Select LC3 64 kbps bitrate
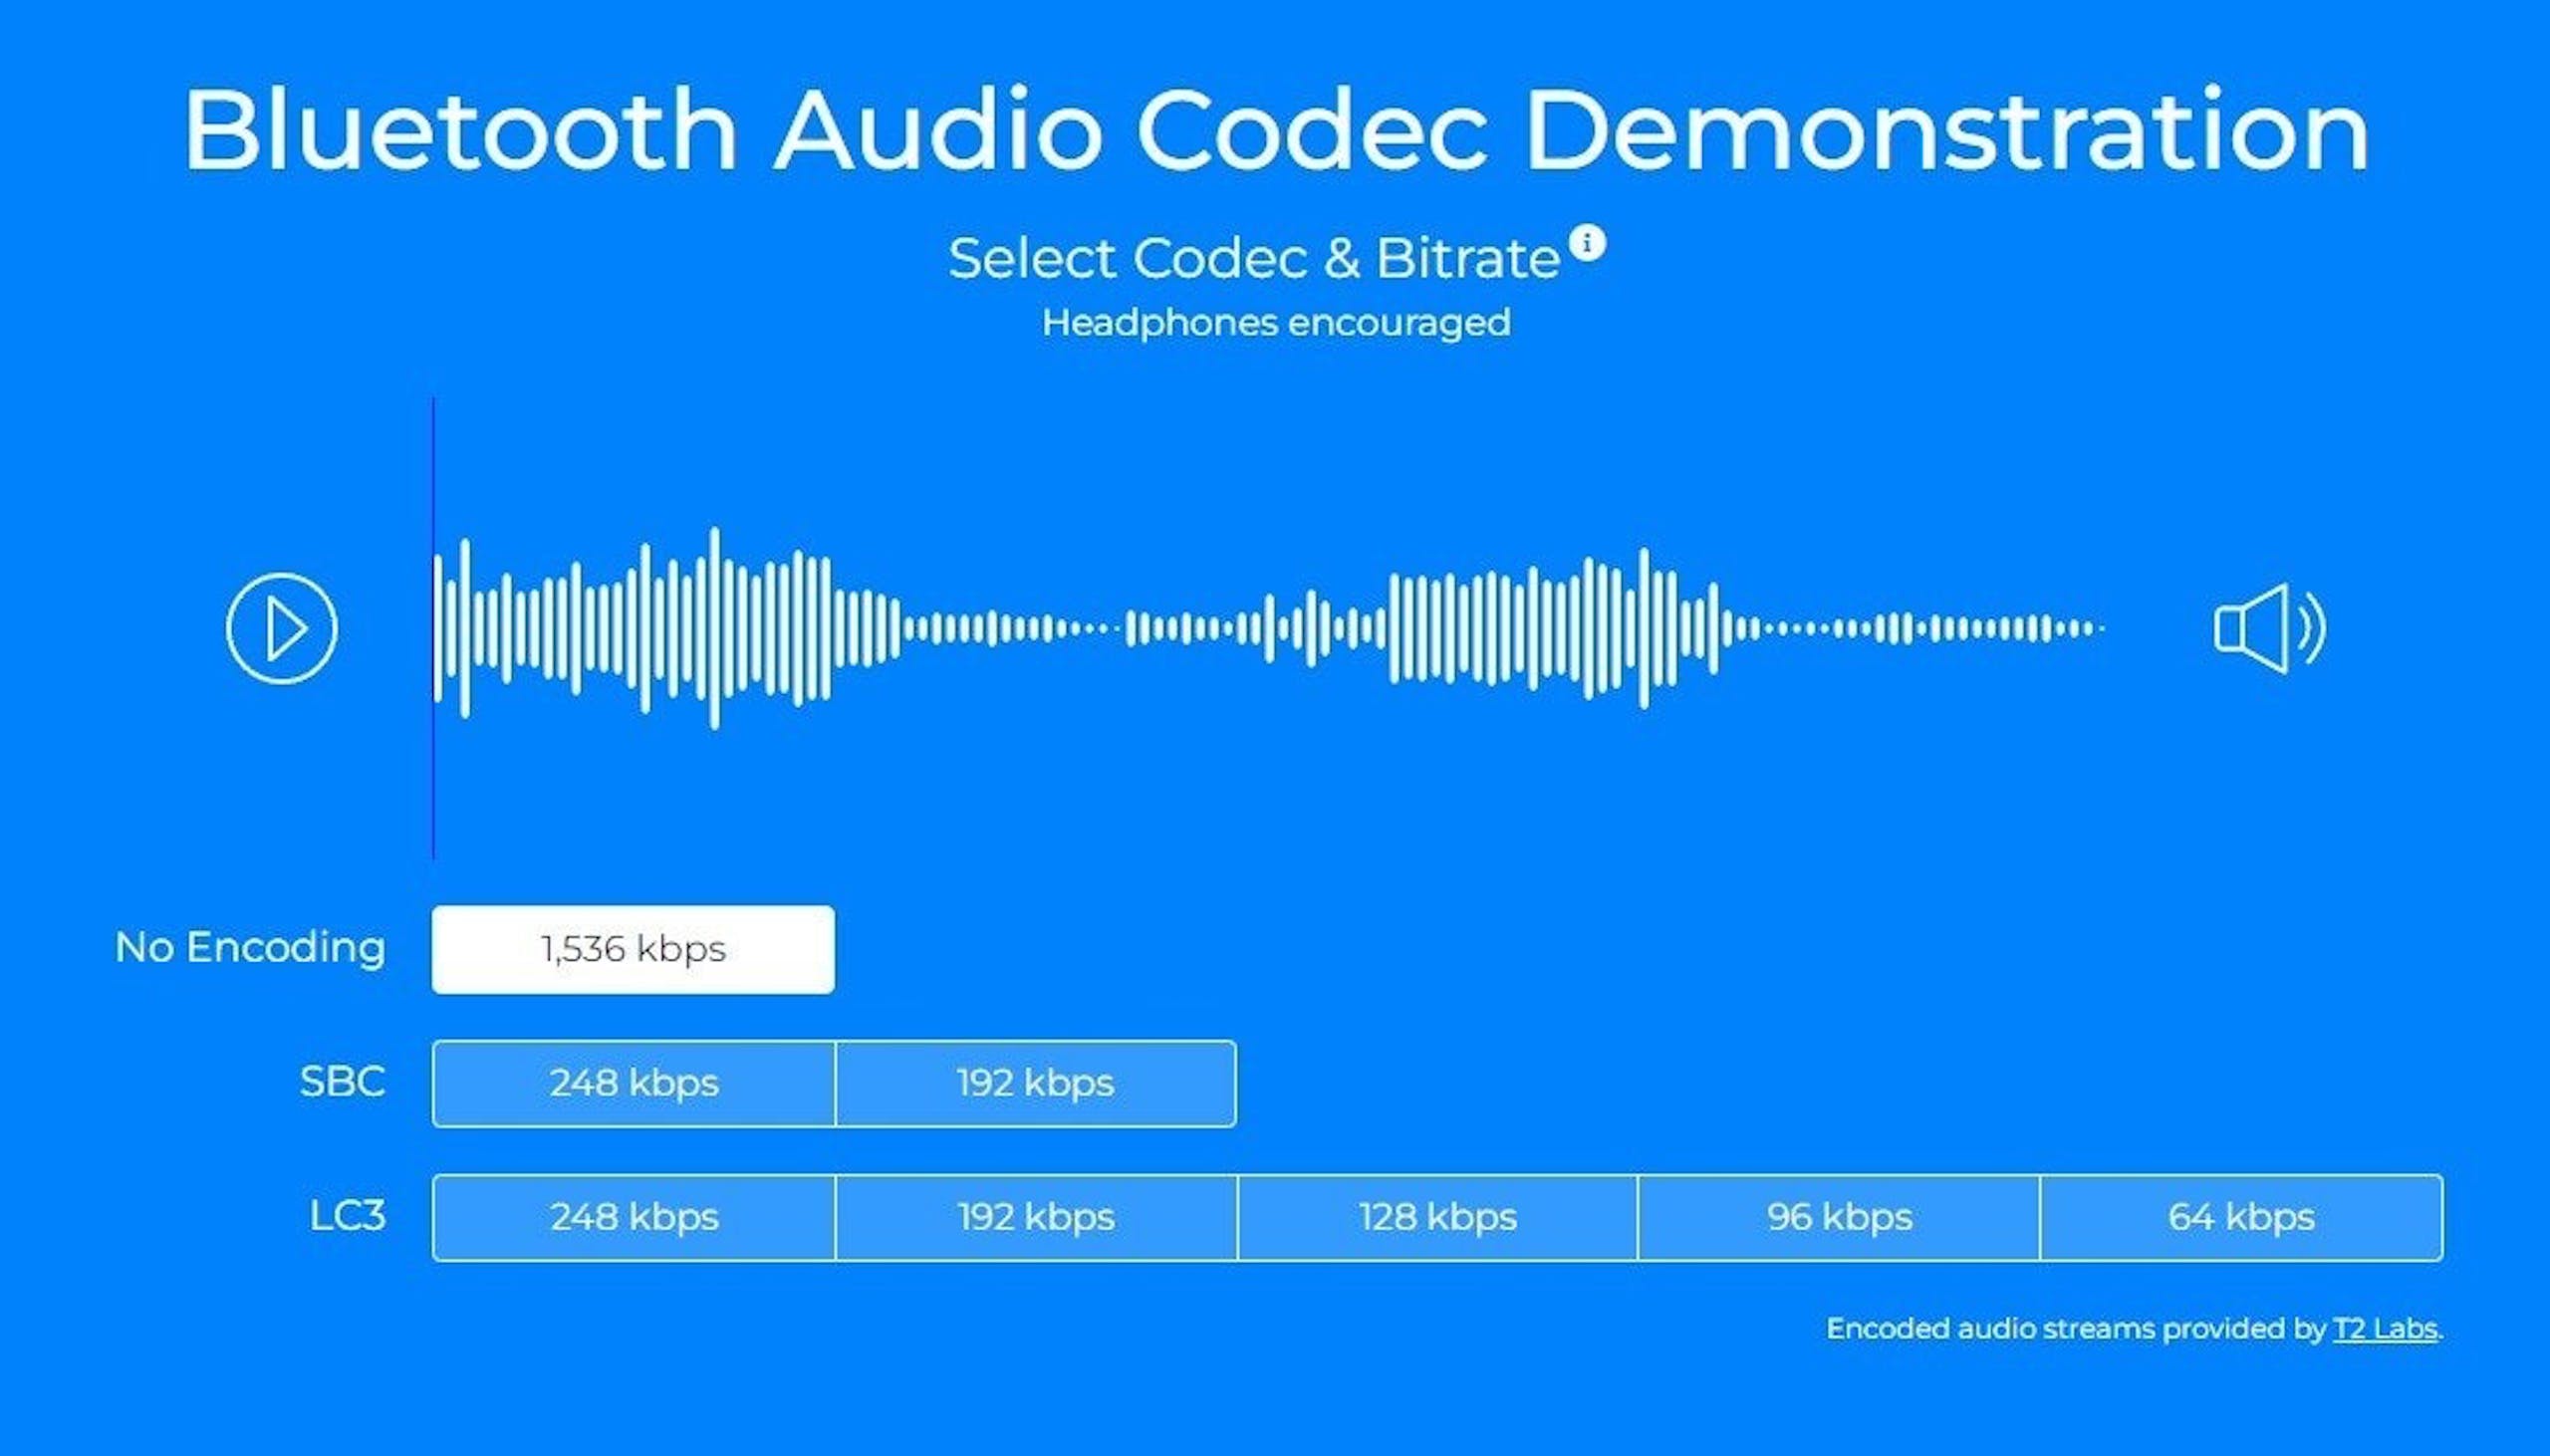 click(2241, 1218)
